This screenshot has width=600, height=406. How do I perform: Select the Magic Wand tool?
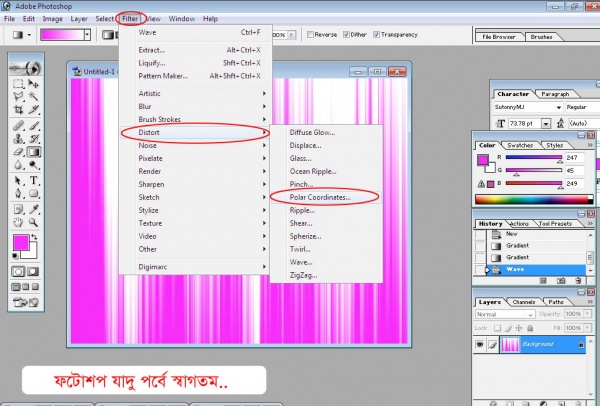34,96
